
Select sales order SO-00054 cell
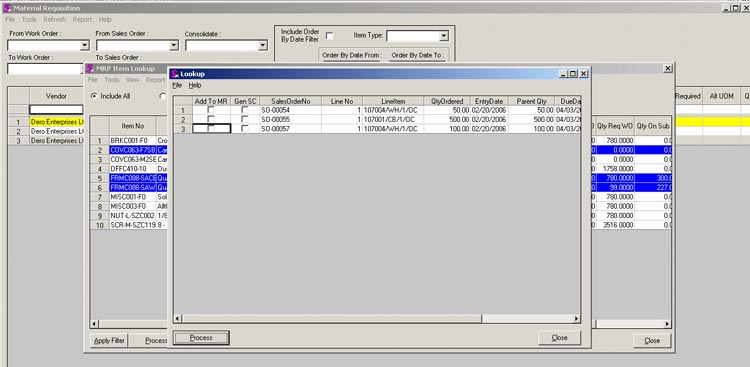[290, 111]
